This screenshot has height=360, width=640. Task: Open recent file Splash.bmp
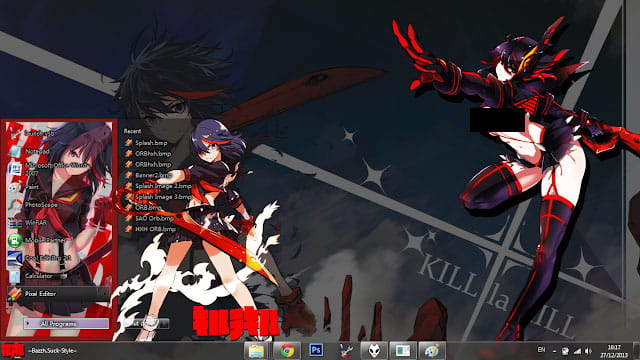147,143
